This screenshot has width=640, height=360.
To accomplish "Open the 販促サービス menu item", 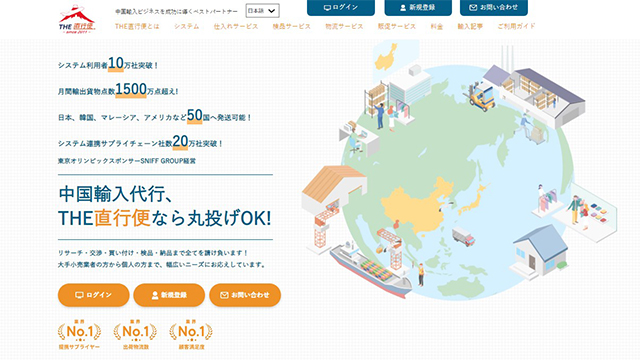I will [397, 26].
